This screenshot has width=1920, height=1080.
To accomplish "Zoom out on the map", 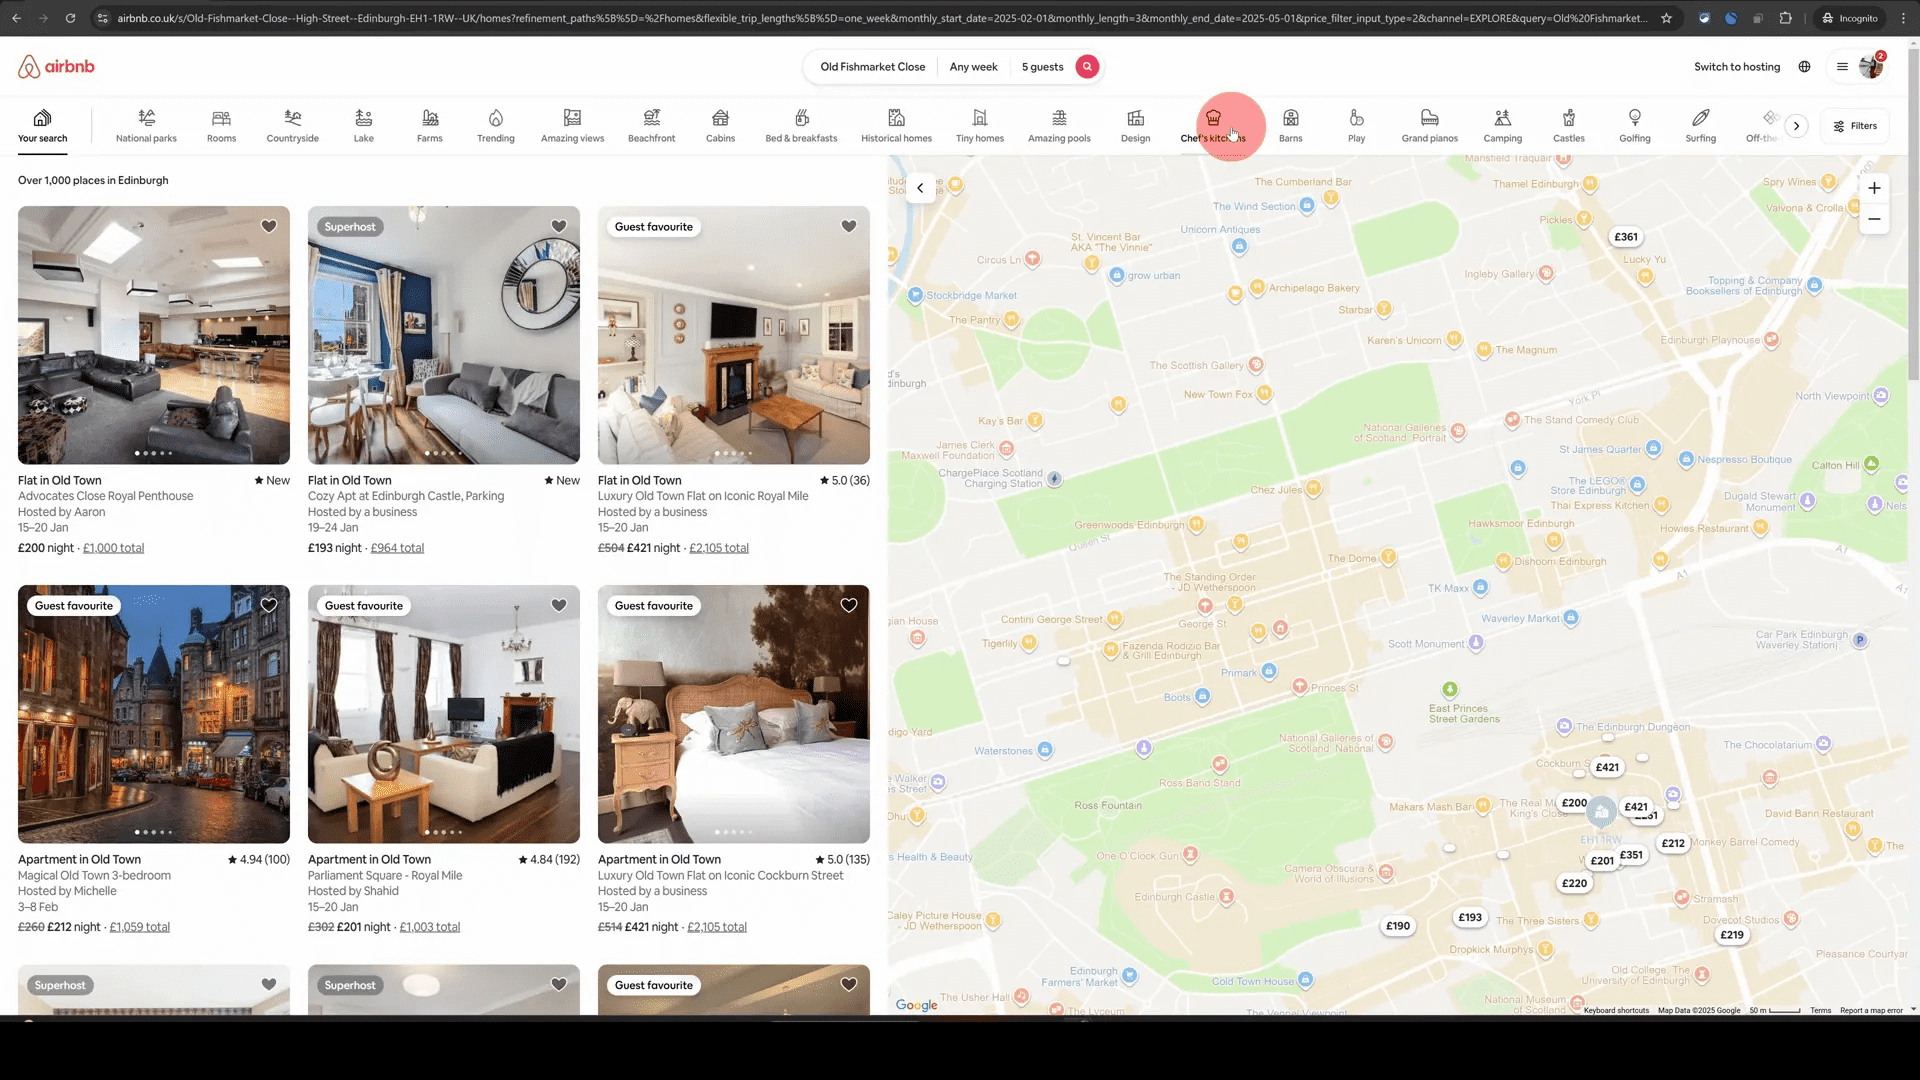I will [x=1874, y=219].
